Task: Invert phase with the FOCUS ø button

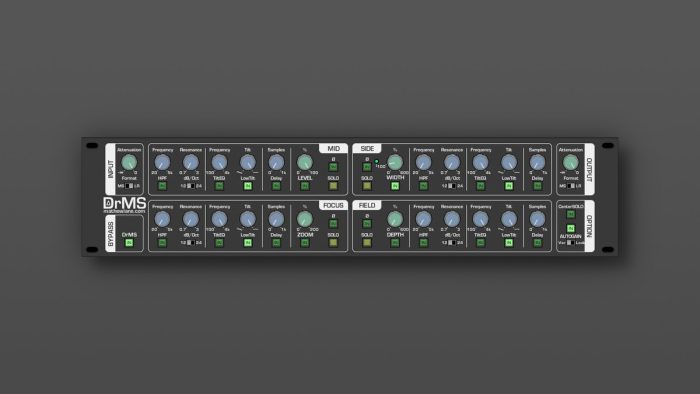Action: tap(333, 224)
